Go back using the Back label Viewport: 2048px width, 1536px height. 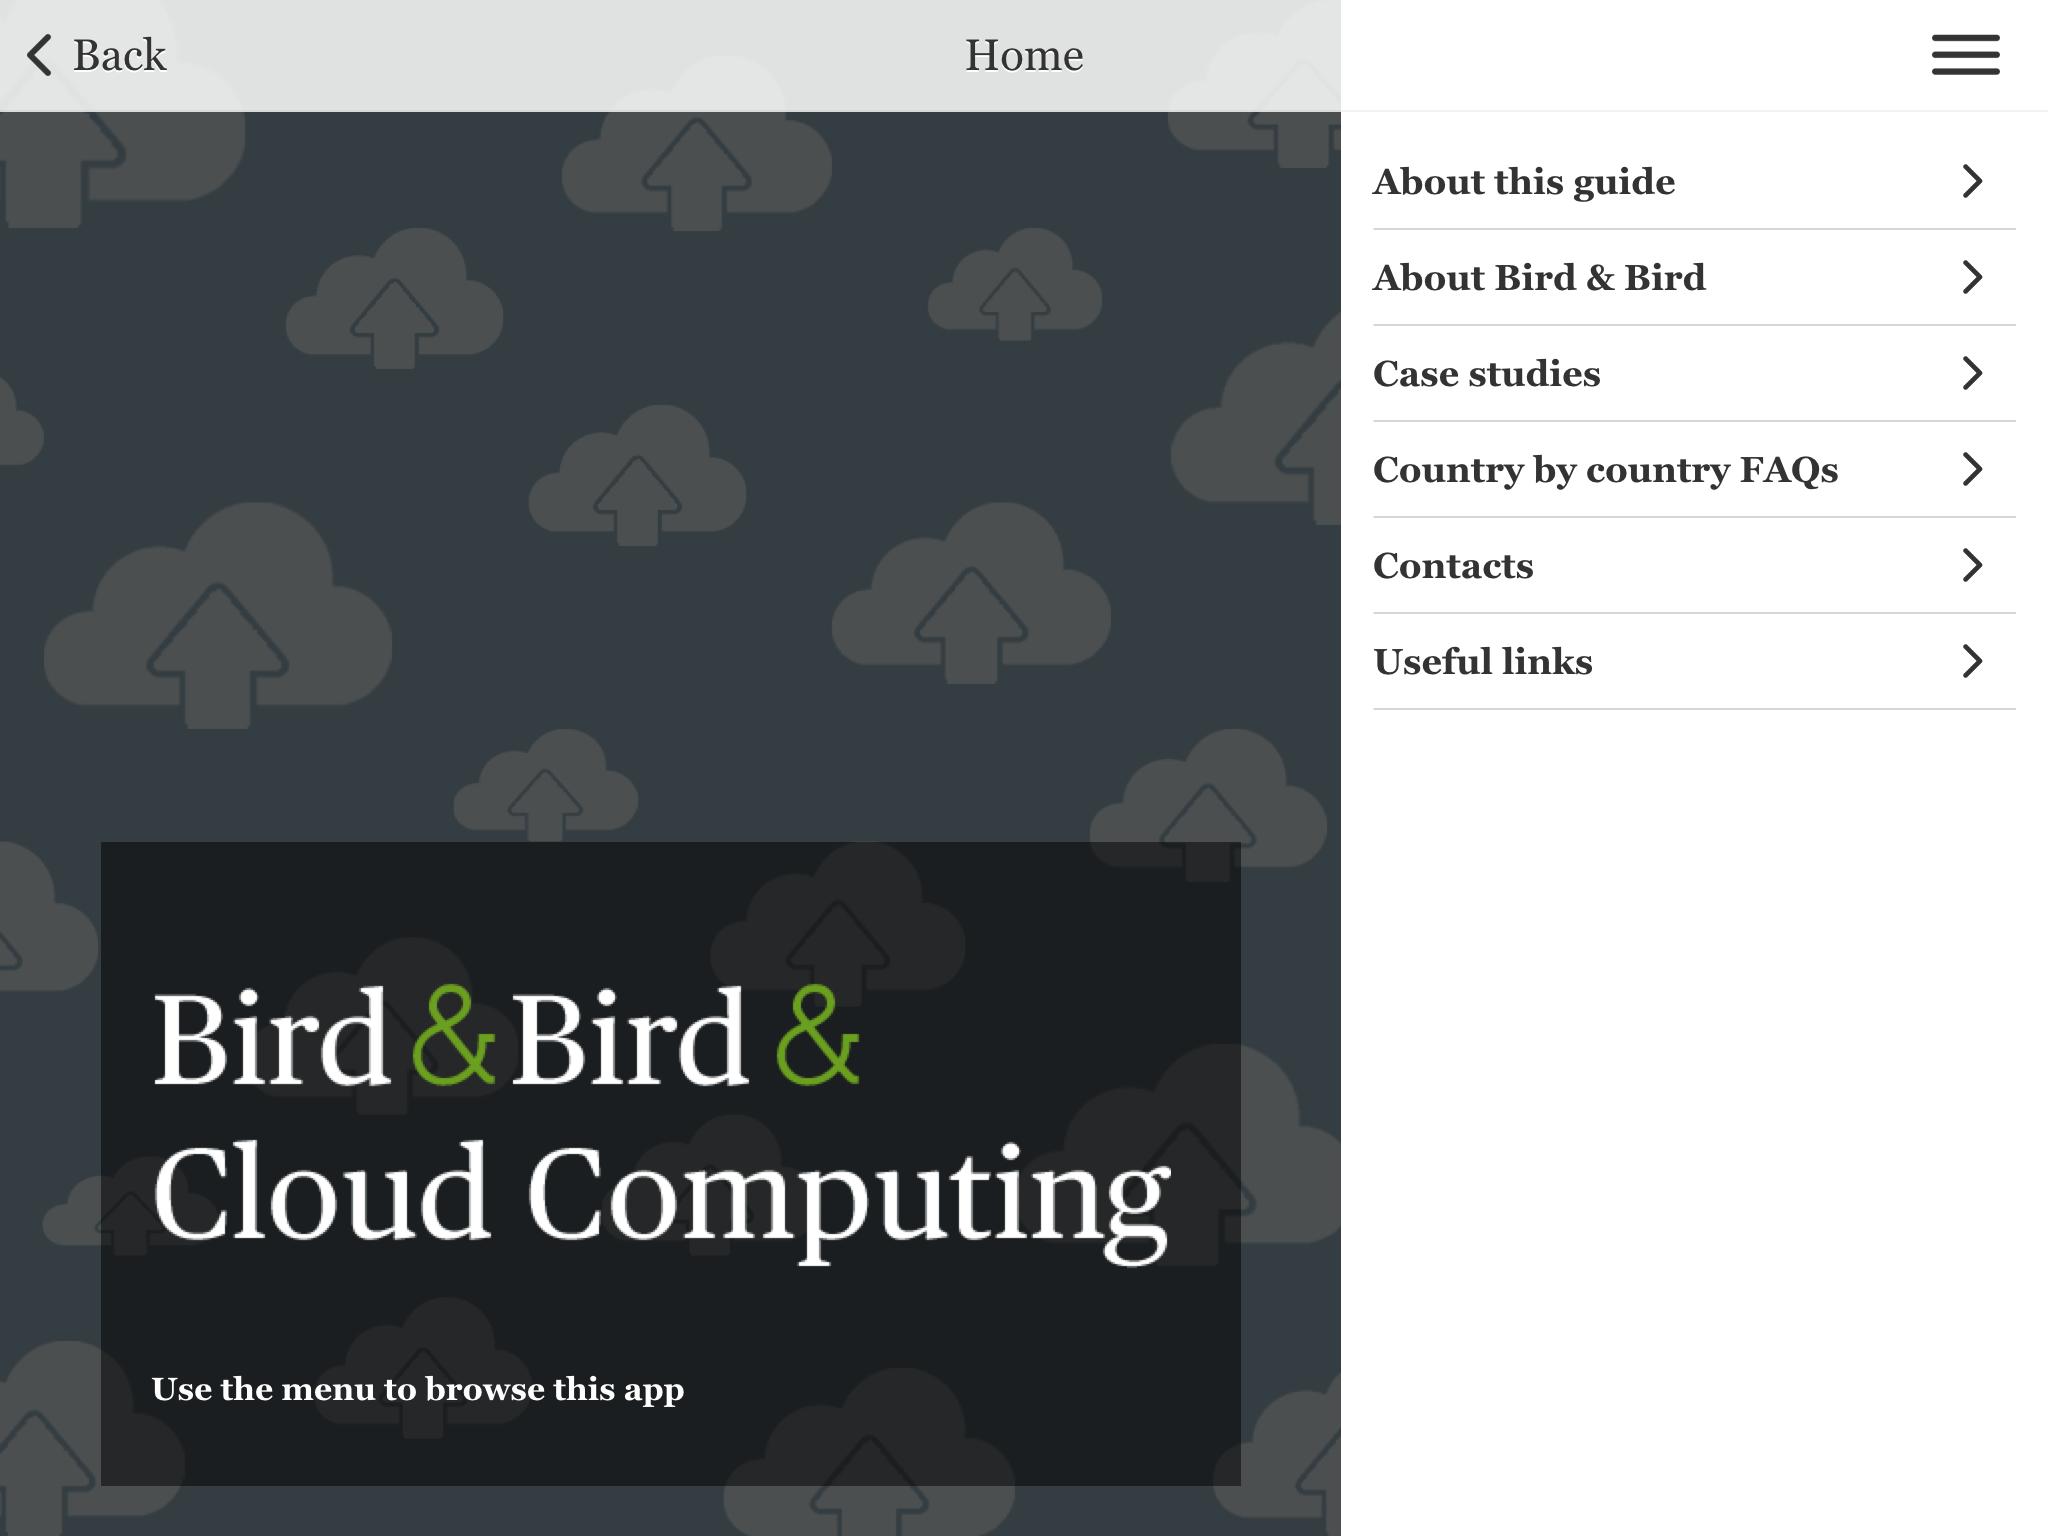(x=119, y=55)
